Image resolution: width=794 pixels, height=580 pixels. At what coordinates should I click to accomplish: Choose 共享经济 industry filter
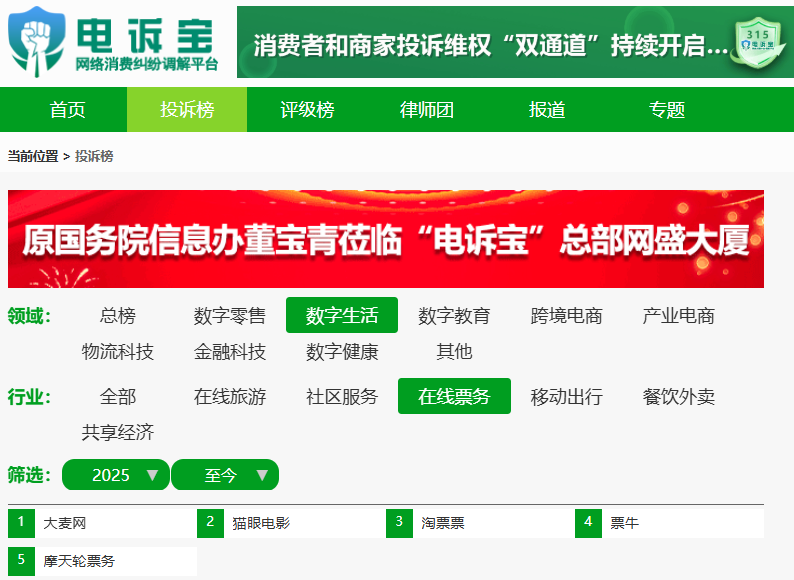click(x=118, y=432)
